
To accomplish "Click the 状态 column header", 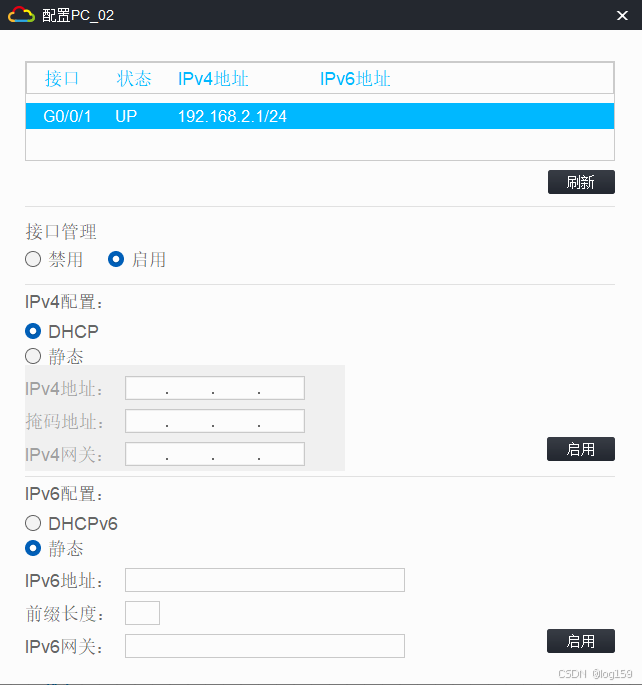I will [134, 79].
